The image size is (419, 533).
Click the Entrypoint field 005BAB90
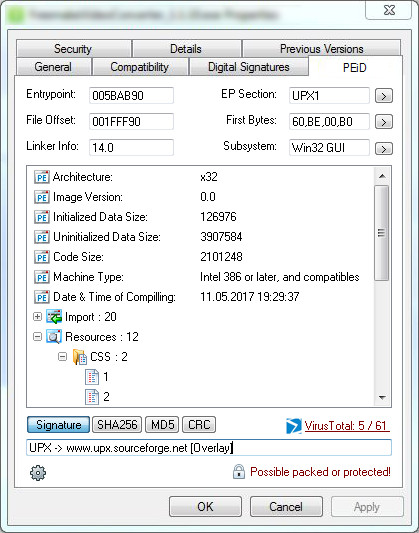131,96
